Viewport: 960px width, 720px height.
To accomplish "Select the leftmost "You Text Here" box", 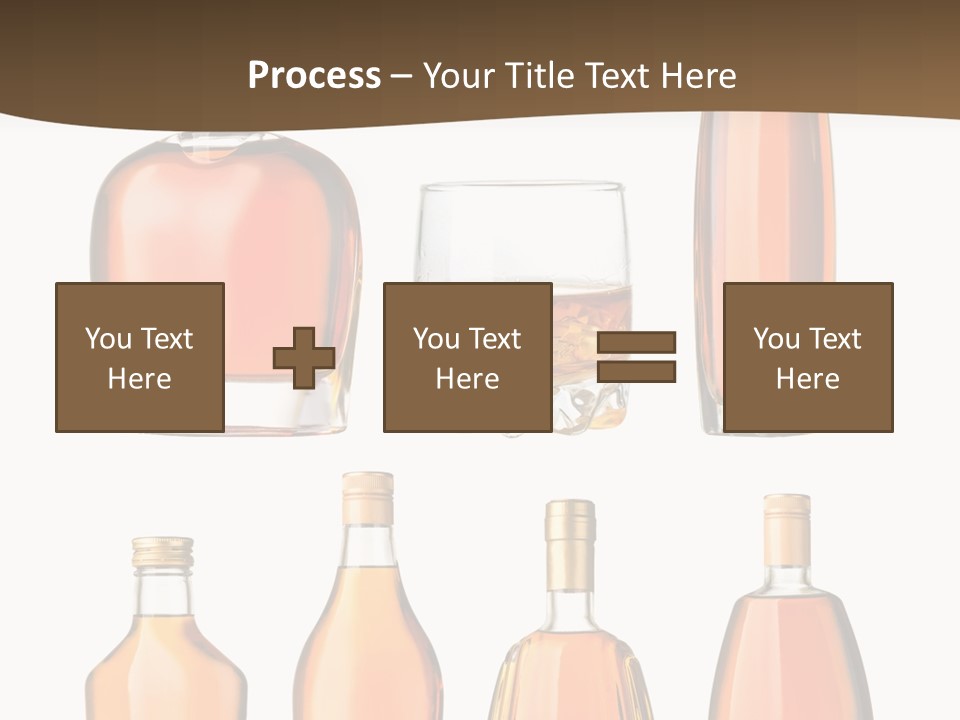I will pos(139,357).
